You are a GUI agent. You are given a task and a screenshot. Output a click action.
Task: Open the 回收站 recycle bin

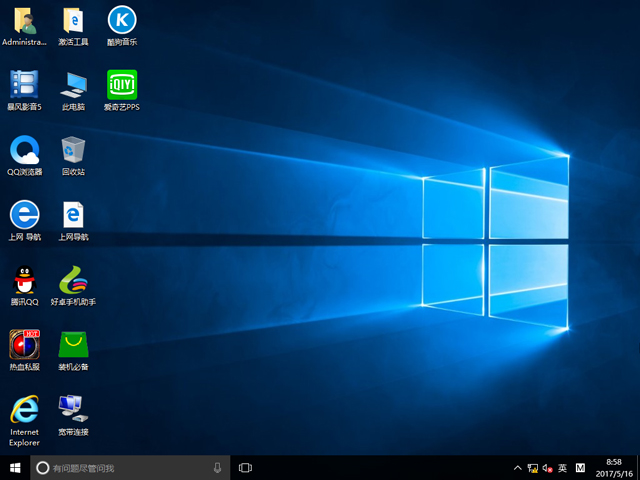[73, 150]
